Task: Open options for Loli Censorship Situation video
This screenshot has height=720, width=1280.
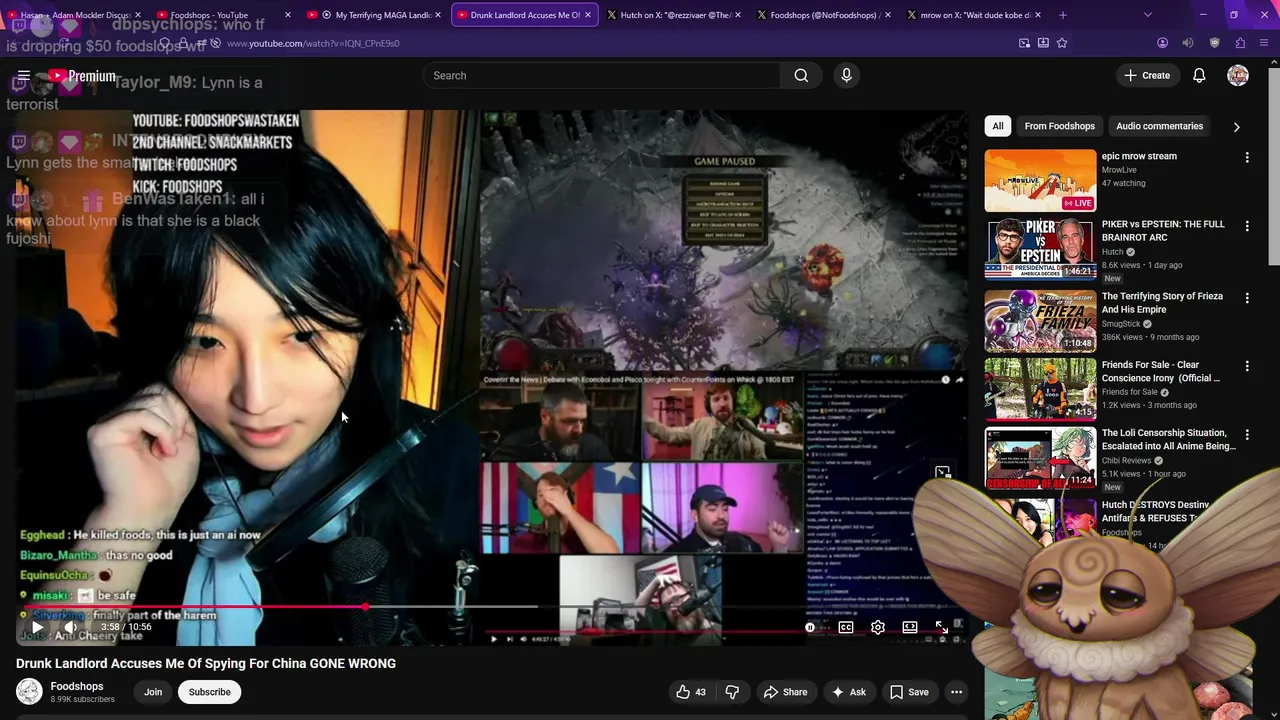Action: click(x=1247, y=434)
